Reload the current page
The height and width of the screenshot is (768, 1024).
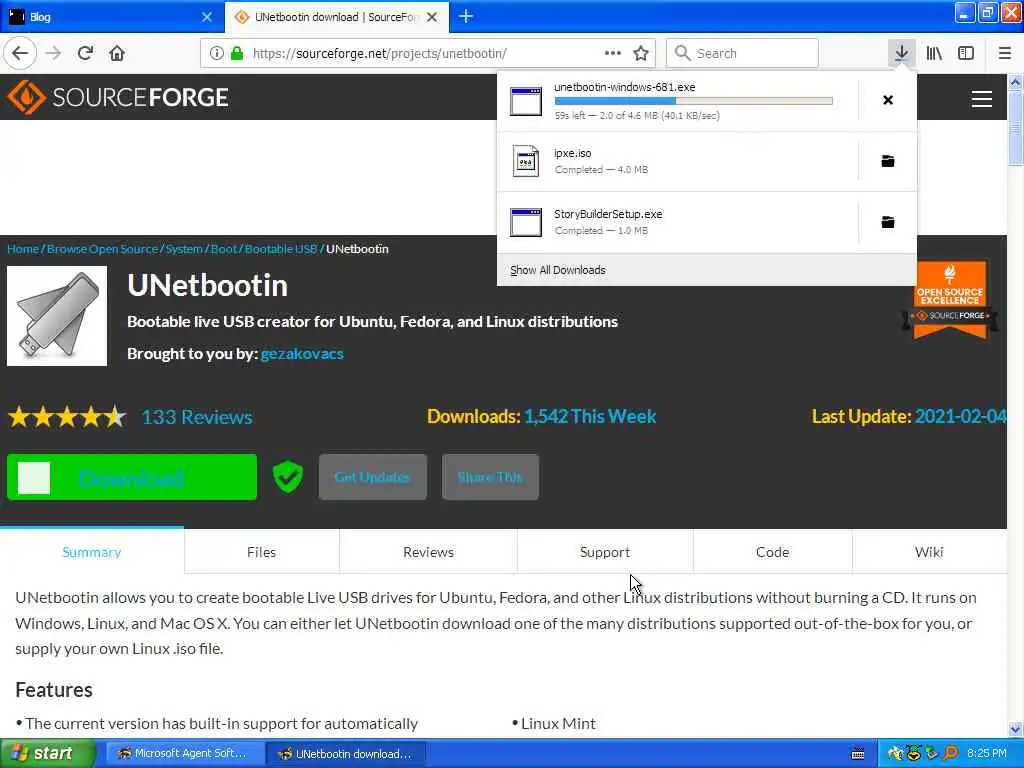[x=85, y=53]
